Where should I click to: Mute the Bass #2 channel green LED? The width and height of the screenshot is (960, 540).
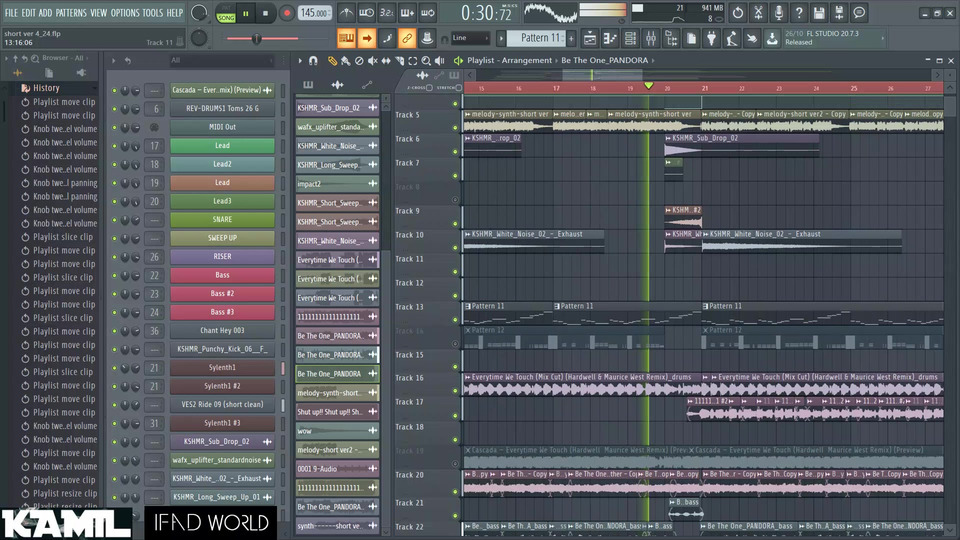click(x=114, y=294)
